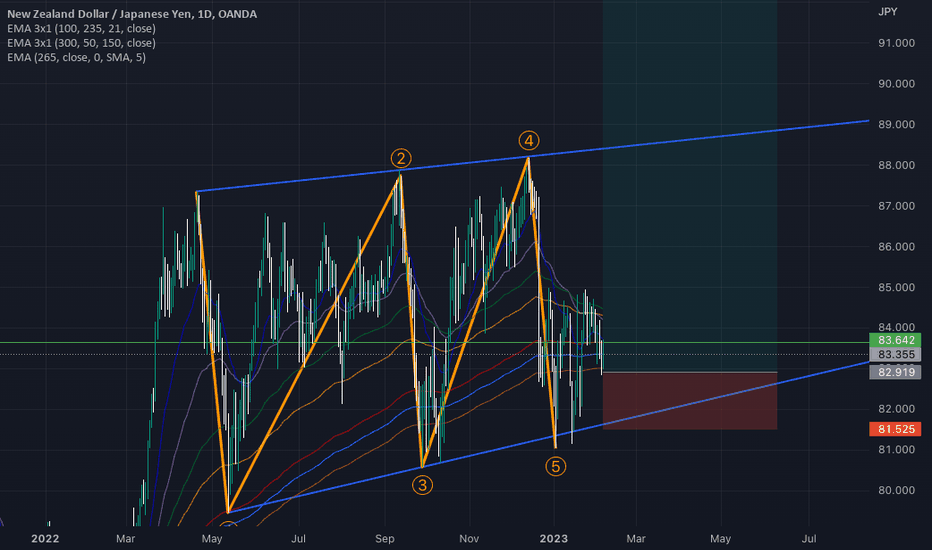932x550 pixels.
Task: Click the 80.000 price axis tick
Action: tap(896, 490)
